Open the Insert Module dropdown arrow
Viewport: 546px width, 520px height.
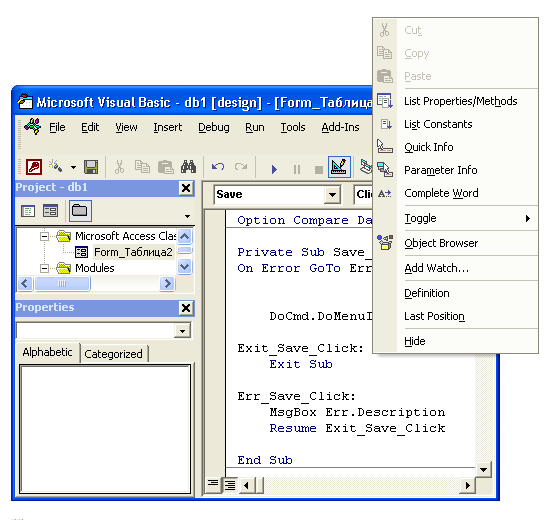(73, 168)
